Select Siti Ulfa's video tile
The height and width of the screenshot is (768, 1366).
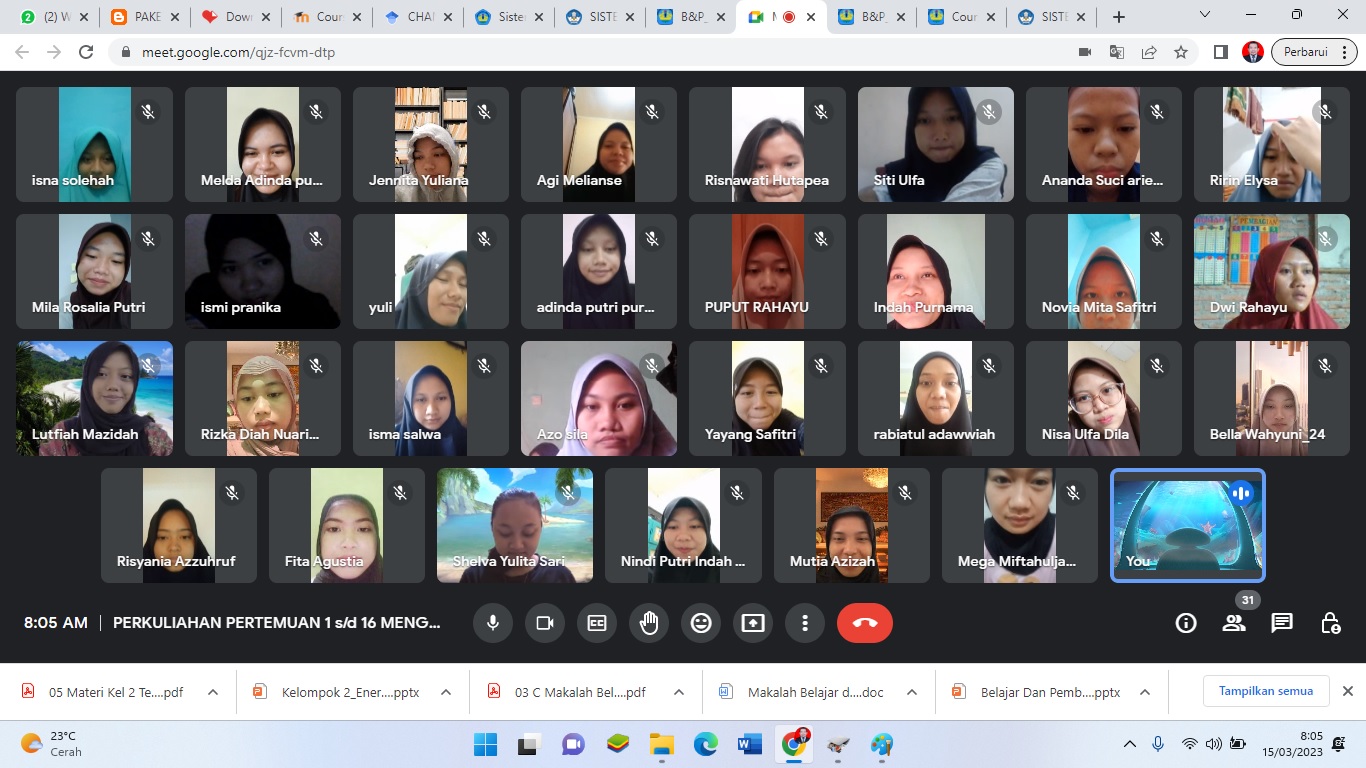tap(935, 144)
